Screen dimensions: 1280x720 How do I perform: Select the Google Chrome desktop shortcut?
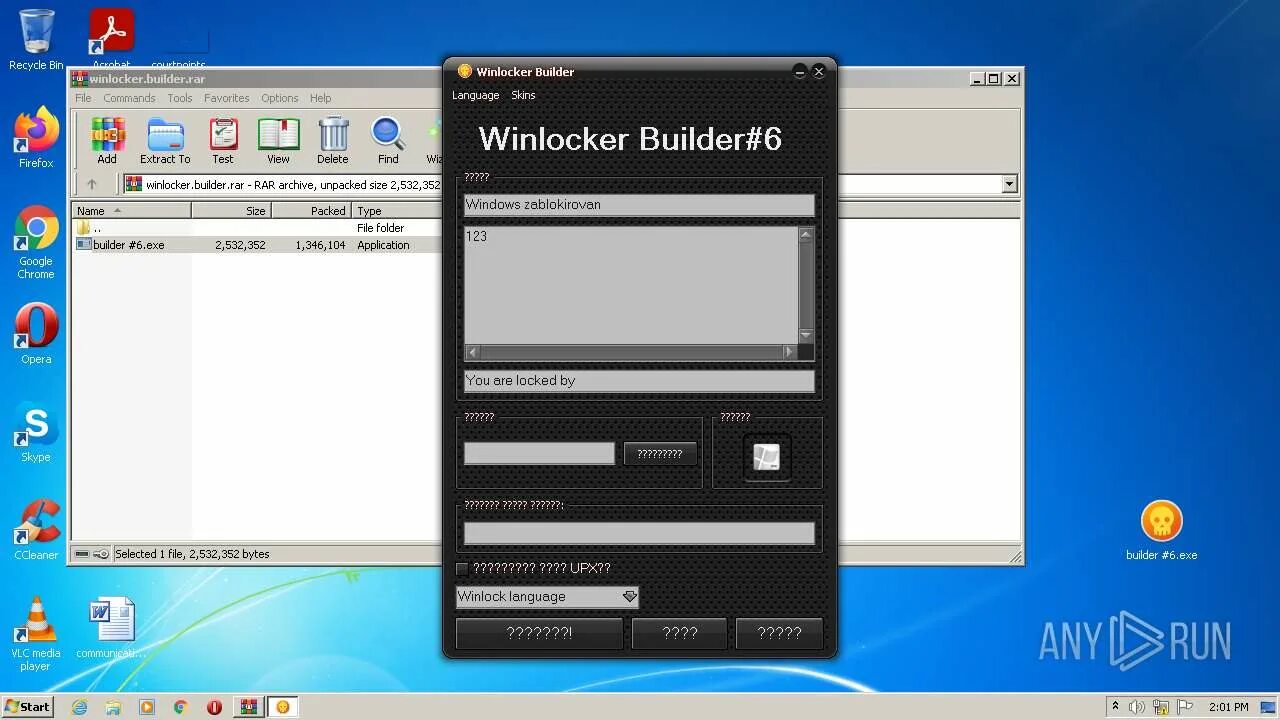[36, 243]
